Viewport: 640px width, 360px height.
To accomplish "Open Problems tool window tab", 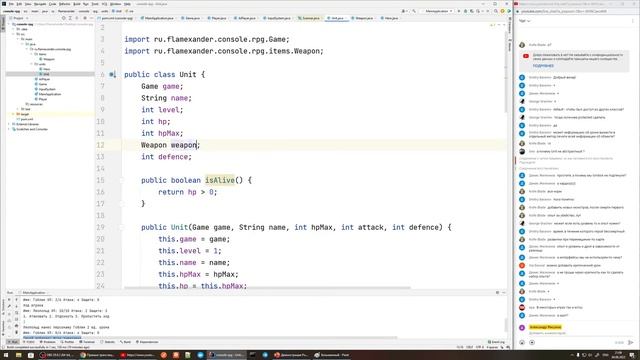I will coord(47,342).
